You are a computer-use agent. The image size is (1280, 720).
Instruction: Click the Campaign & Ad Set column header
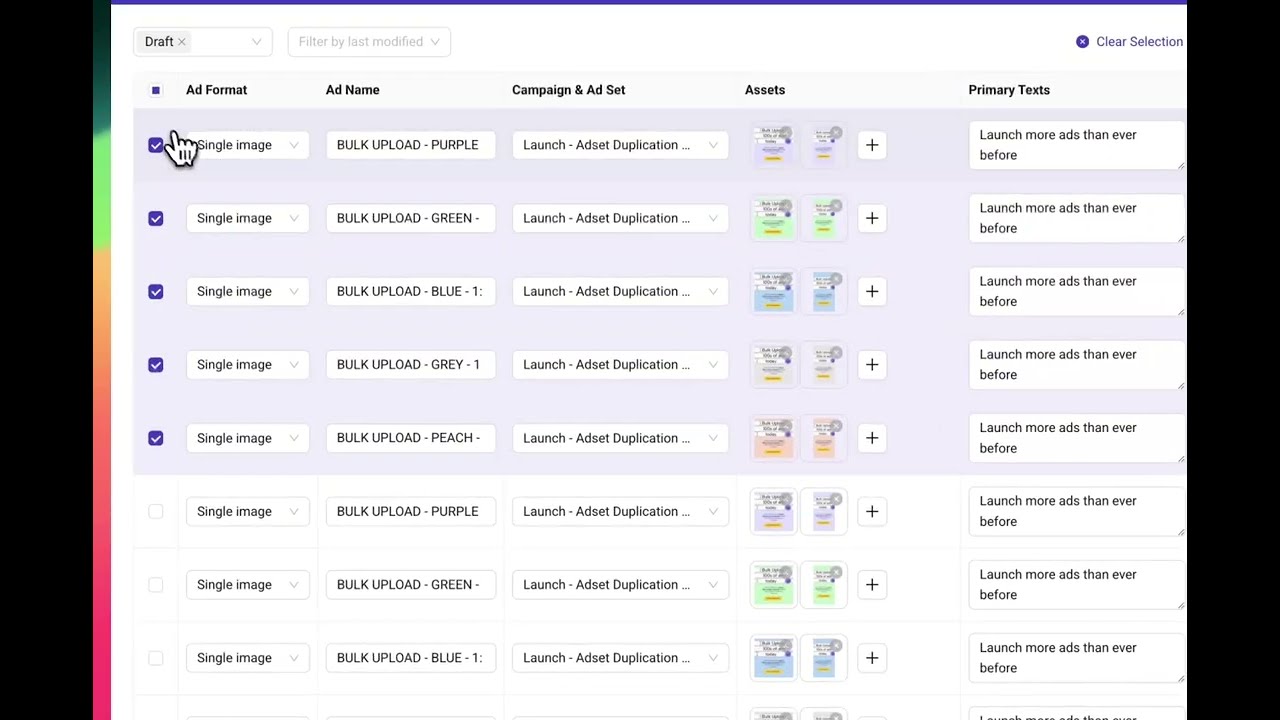tap(568, 90)
